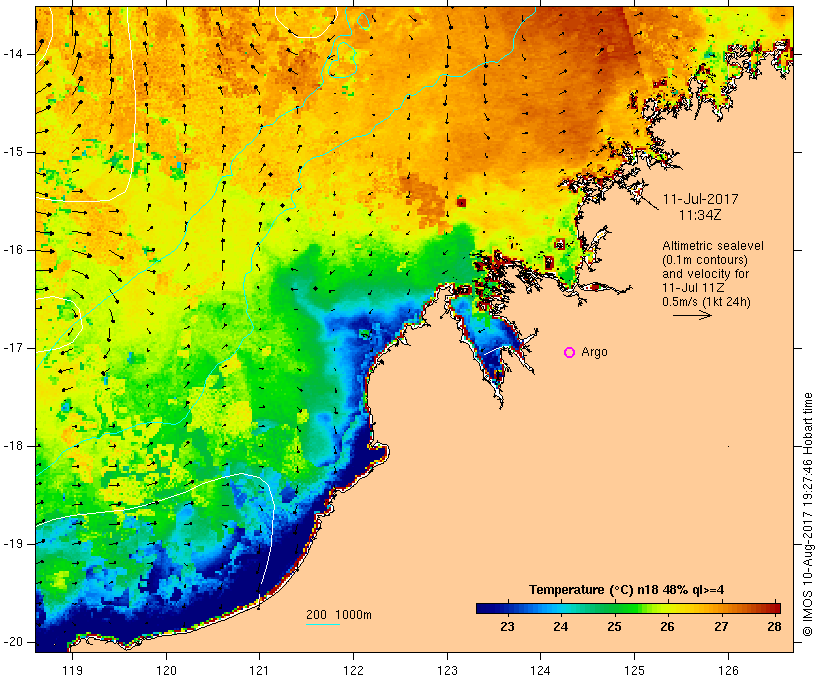Click the IMOS copyright timestamp text
Viewport: 820px width, 680px height.
pyautogui.click(x=808, y=515)
